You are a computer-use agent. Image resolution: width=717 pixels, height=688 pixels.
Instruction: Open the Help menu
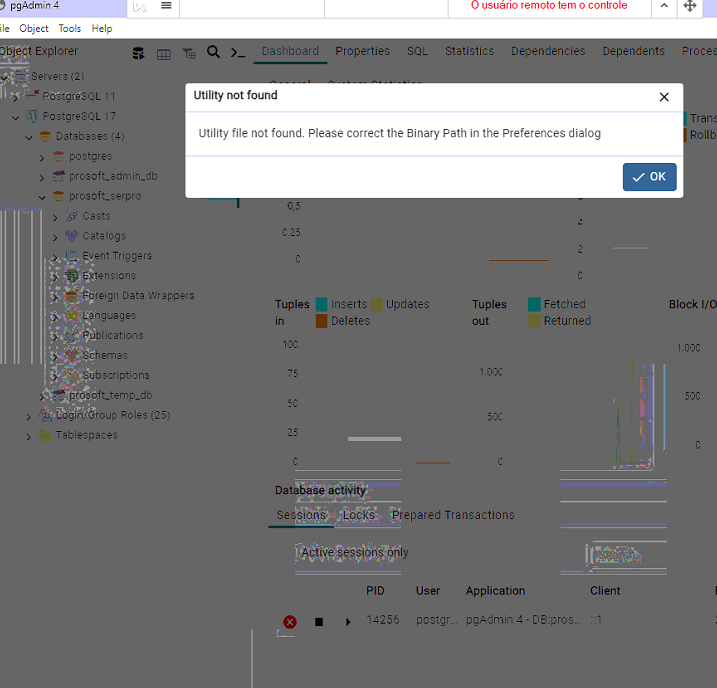tap(102, 28)
